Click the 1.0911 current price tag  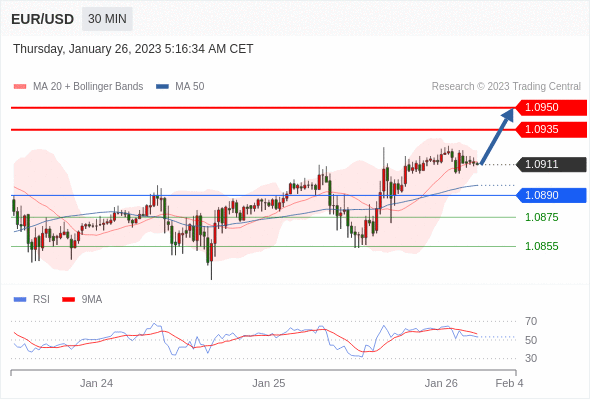point(551,164)
